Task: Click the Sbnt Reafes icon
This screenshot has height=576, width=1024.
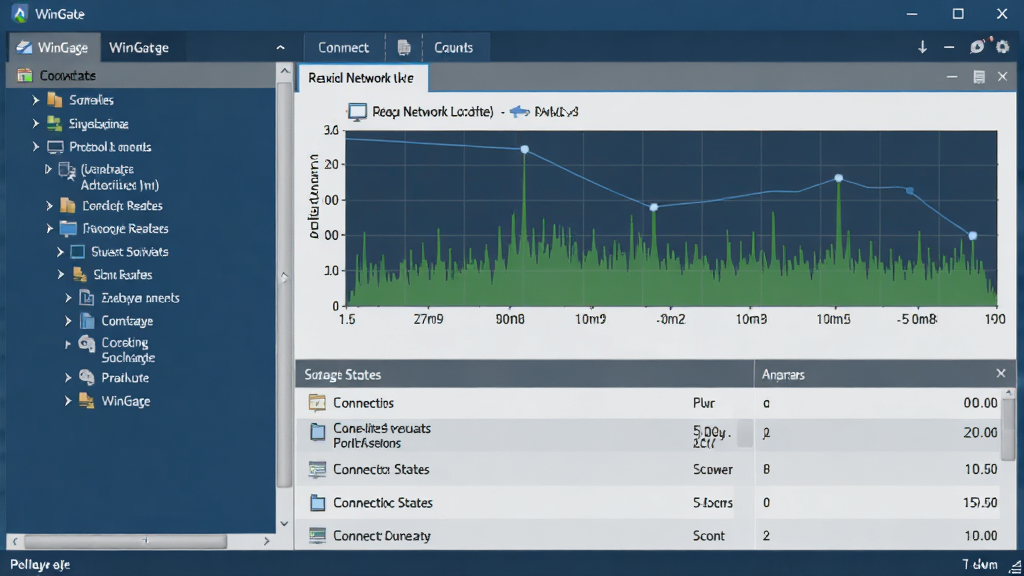Action: pos(80,274)
